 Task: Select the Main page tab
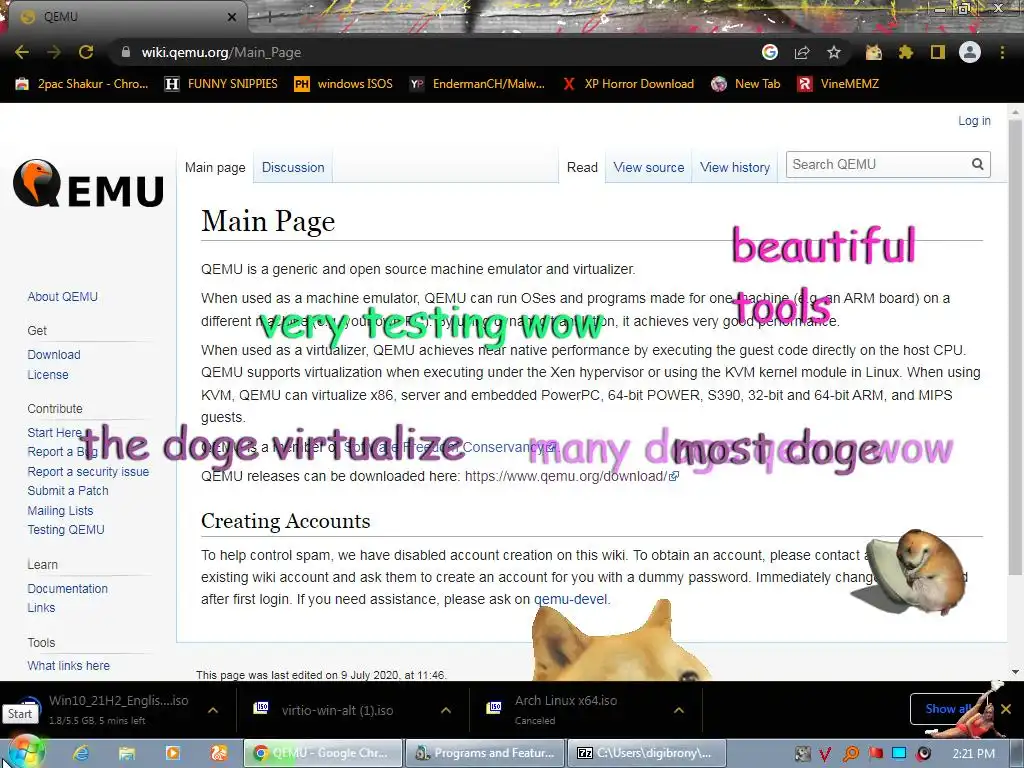click(215, 167)
